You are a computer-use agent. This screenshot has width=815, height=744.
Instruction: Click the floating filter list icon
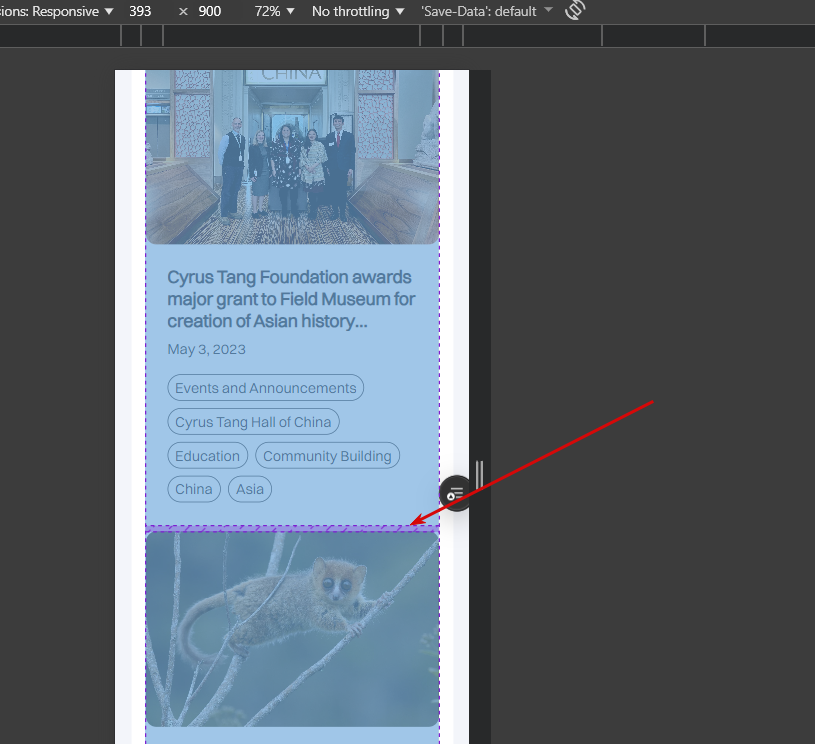coord(455,493)
